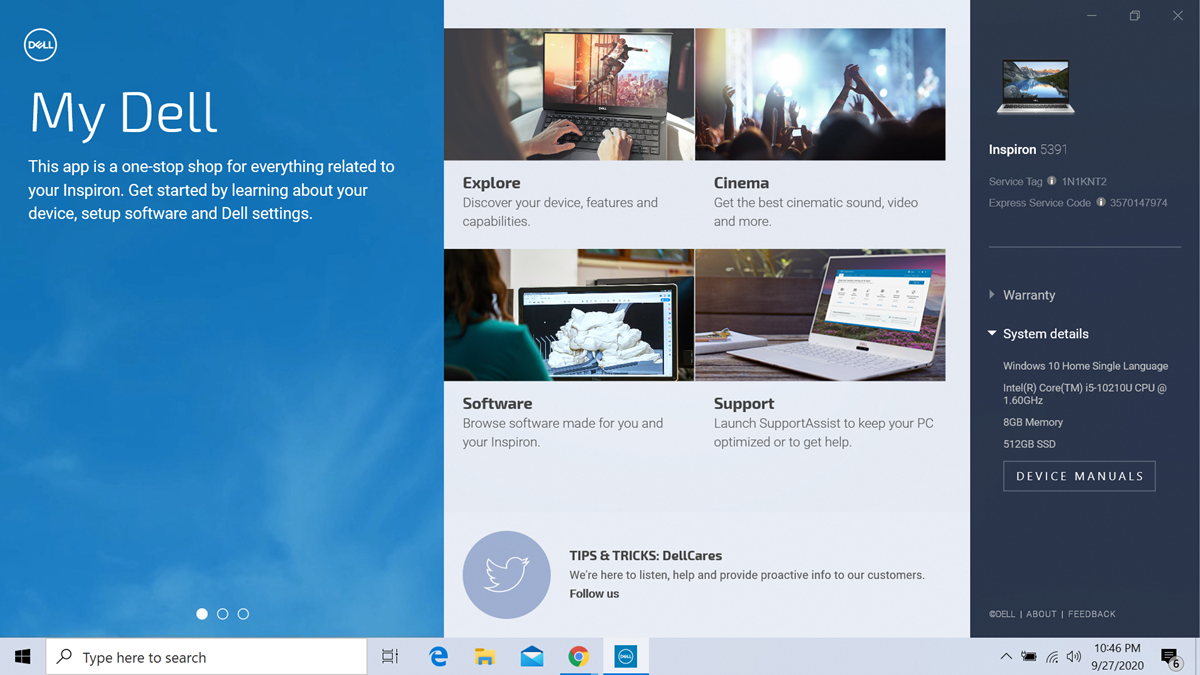Image resolution: width=1200 pixels, height=675 pixels.
Task: Open the Support tile laptop image
Action: click(x=820, y=315)
